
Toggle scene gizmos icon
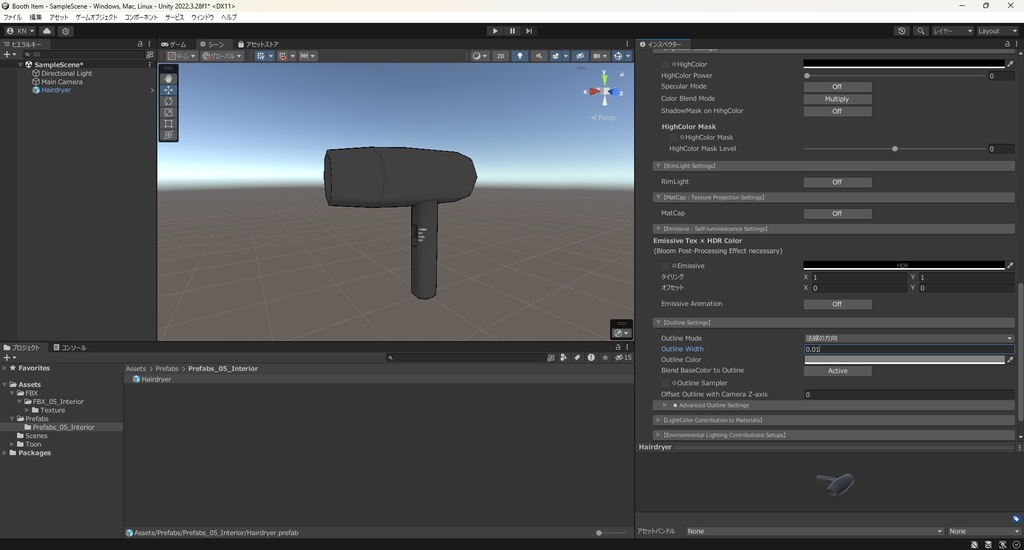(x=618, y=56)
